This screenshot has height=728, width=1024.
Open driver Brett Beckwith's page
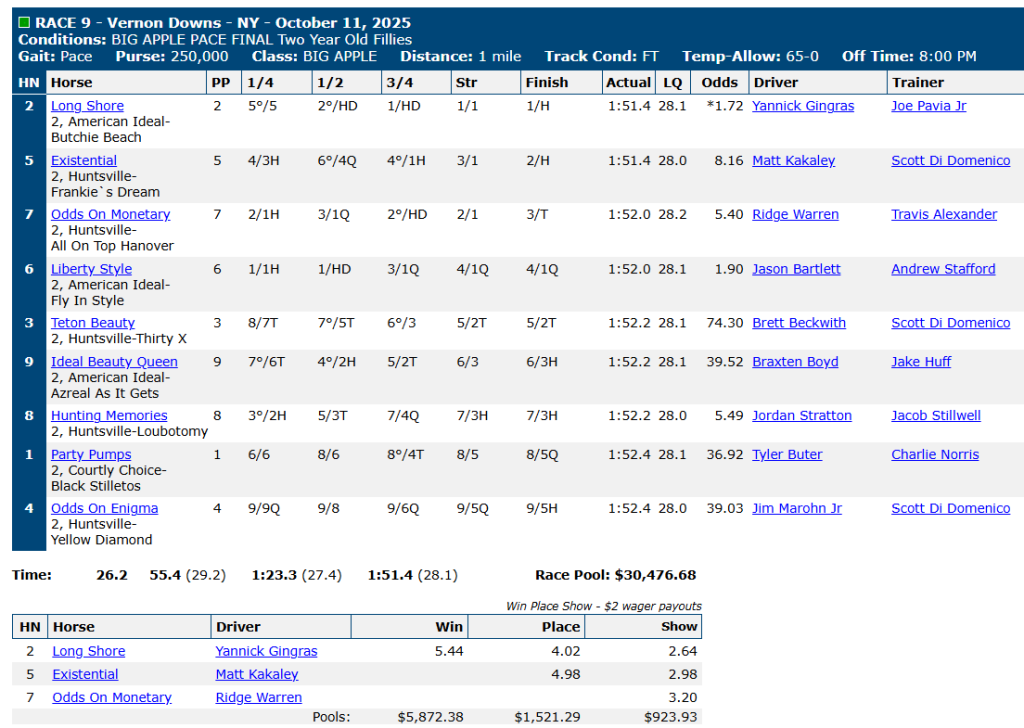(x=798, y=323)
